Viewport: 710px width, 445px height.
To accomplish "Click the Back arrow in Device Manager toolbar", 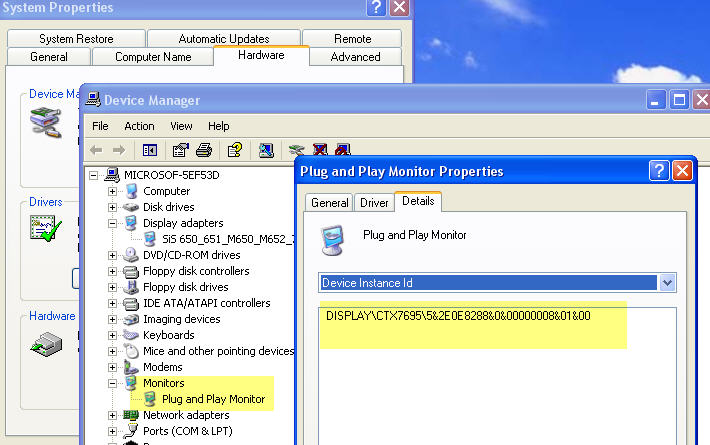I will click(96, 150).
